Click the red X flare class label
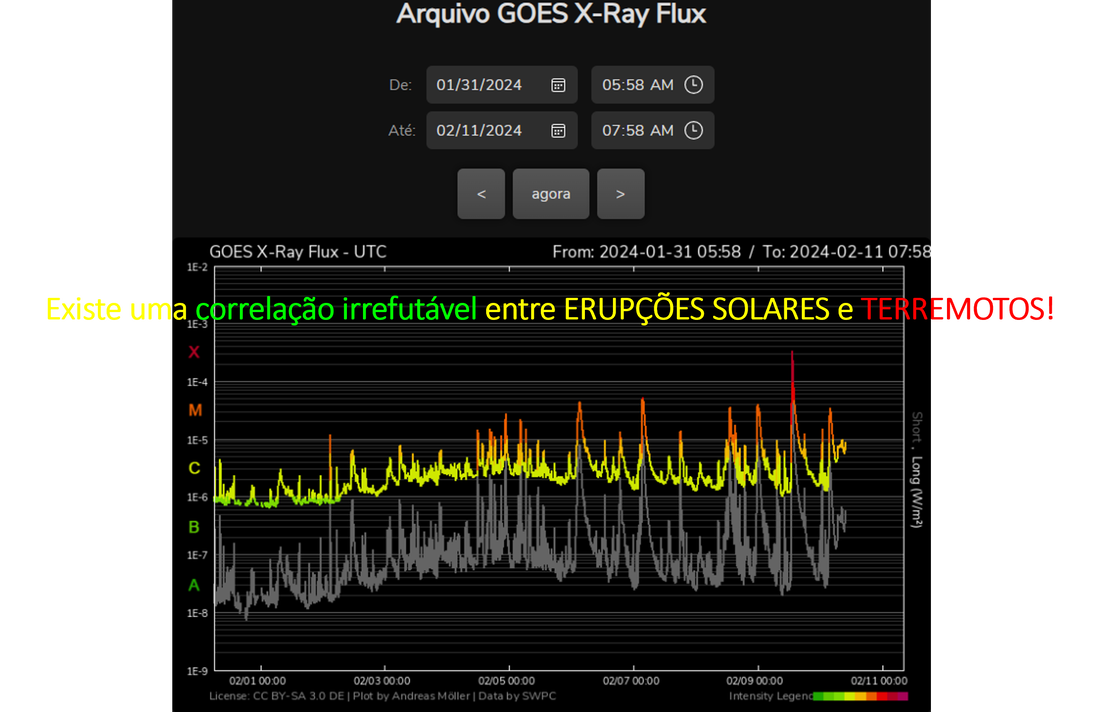1100x712 pixels. 194,352
